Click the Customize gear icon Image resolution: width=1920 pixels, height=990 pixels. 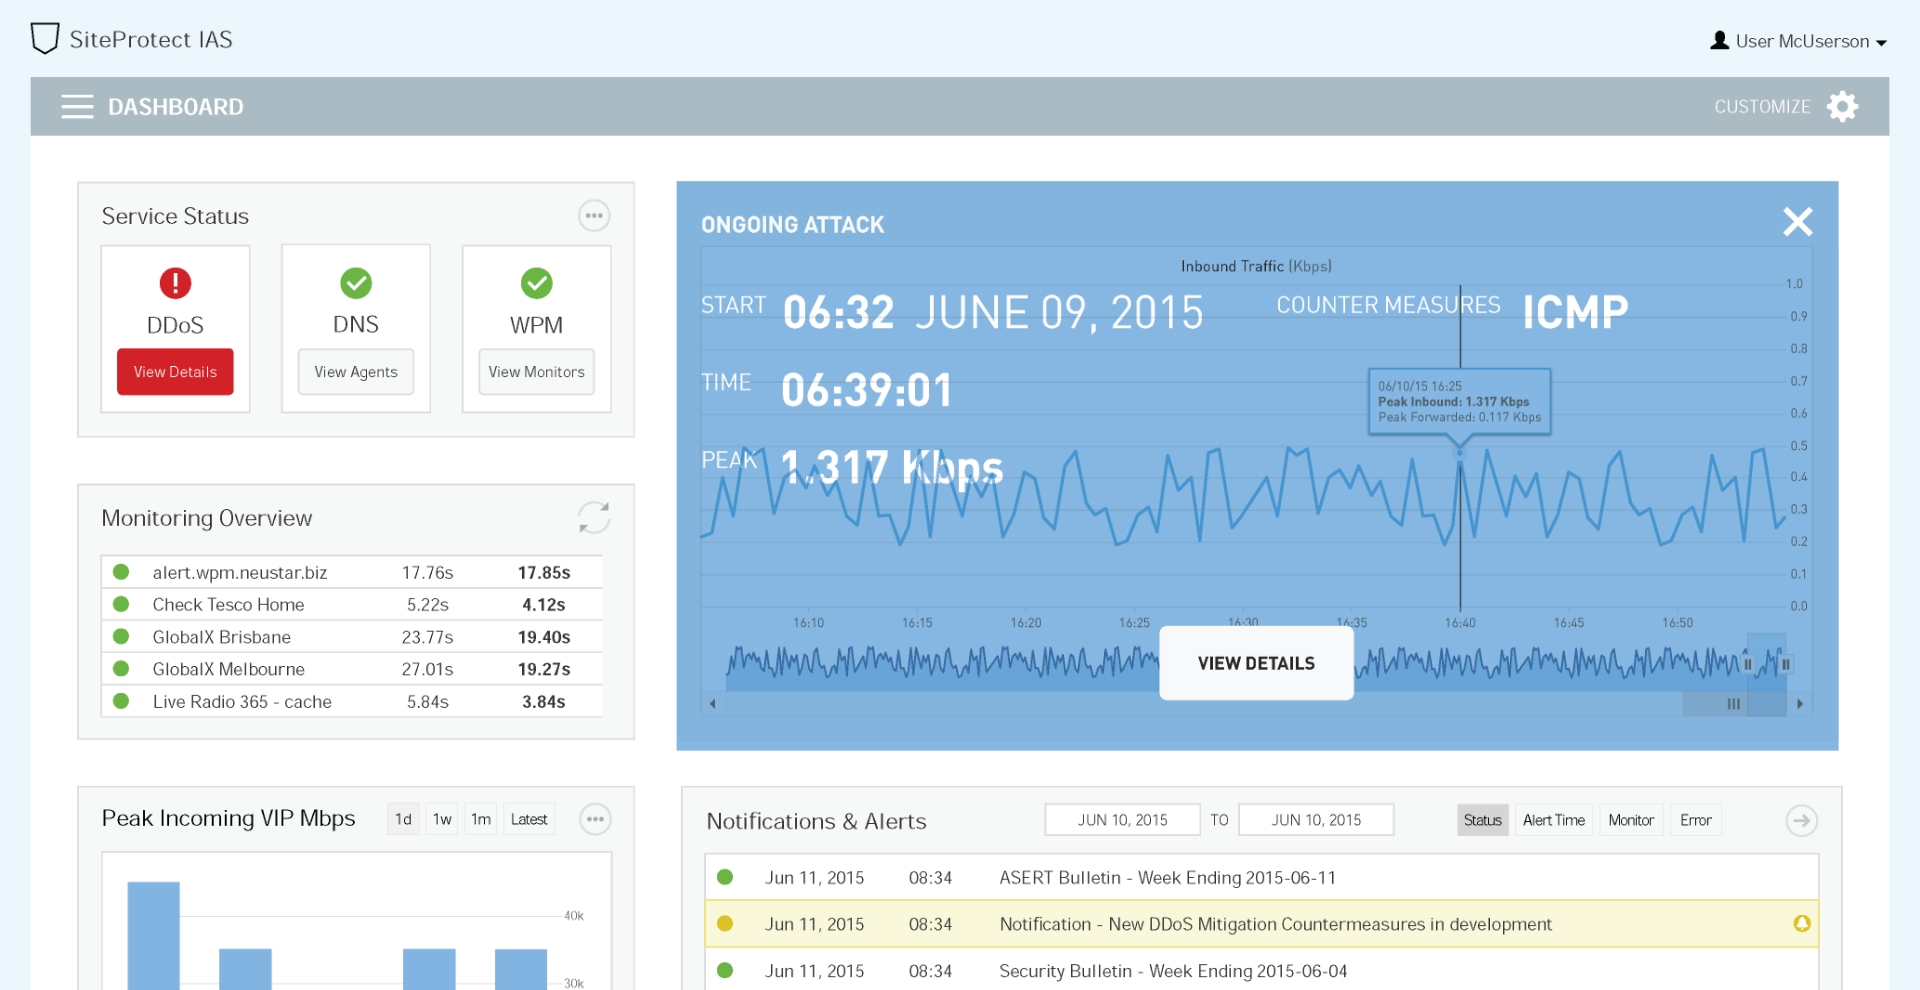coord(1841,107)
